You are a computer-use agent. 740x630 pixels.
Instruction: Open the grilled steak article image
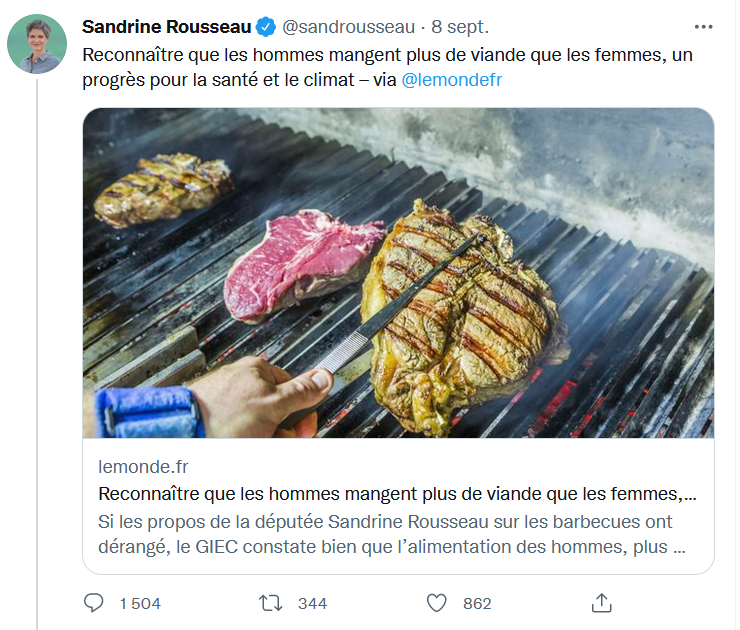(x=398, y=273)
